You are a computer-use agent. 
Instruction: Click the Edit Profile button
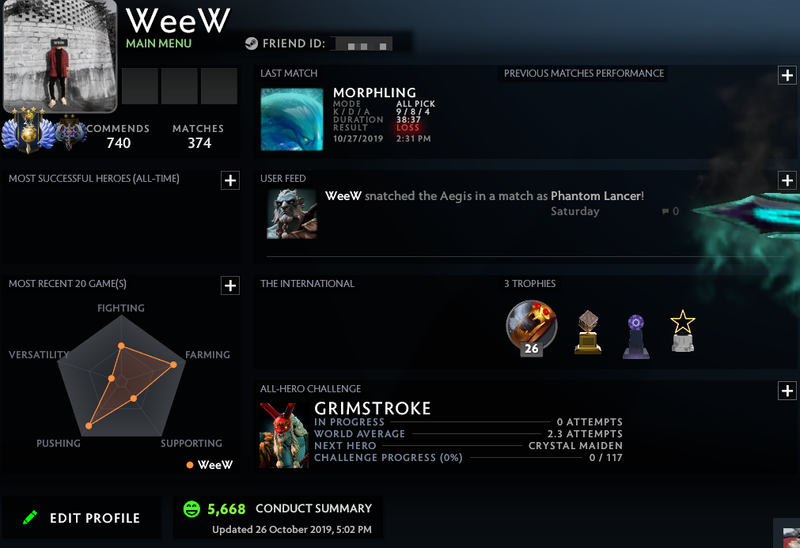(82, 517)
